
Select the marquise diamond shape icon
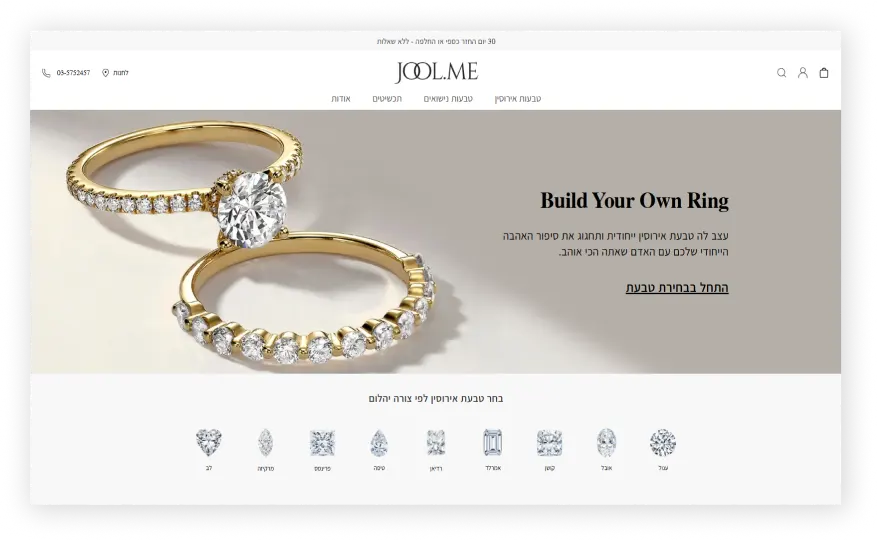(x=265, y=442)
